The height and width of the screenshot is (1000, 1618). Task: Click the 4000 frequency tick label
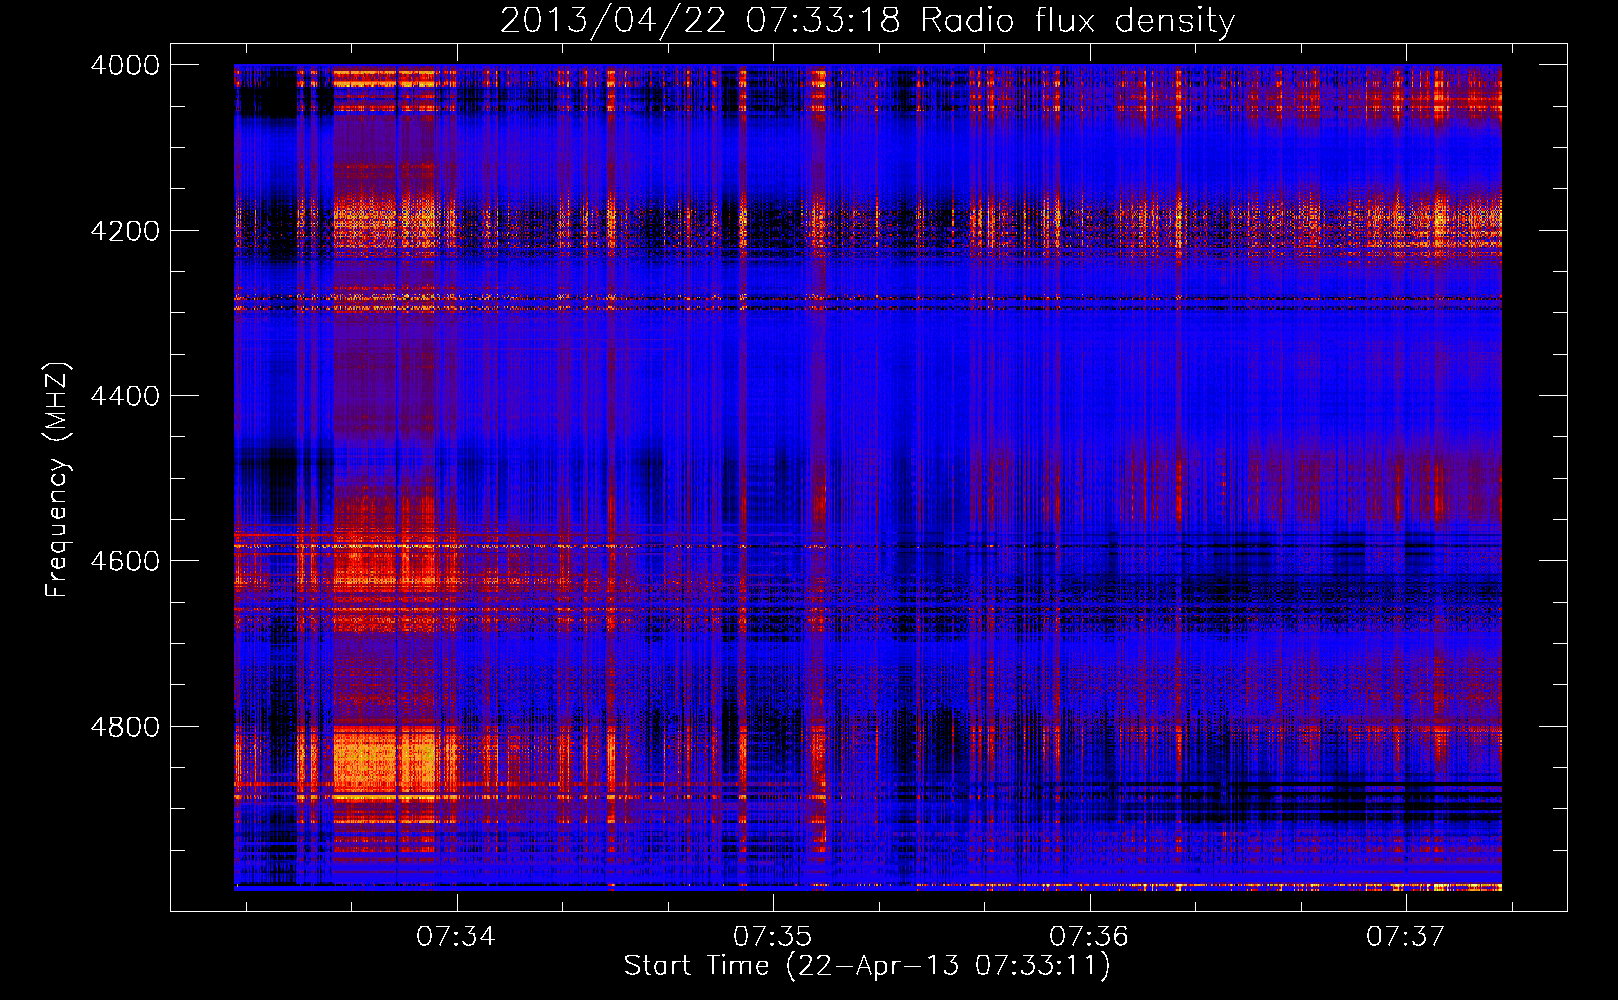[x=125, y=65]
